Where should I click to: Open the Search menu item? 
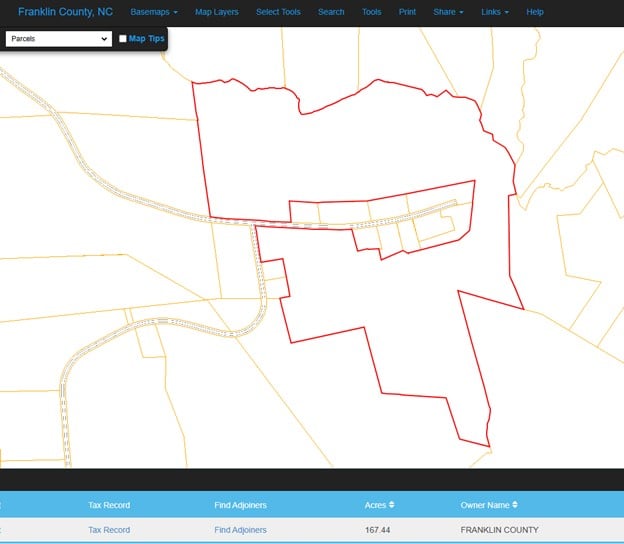pos(331,12)
